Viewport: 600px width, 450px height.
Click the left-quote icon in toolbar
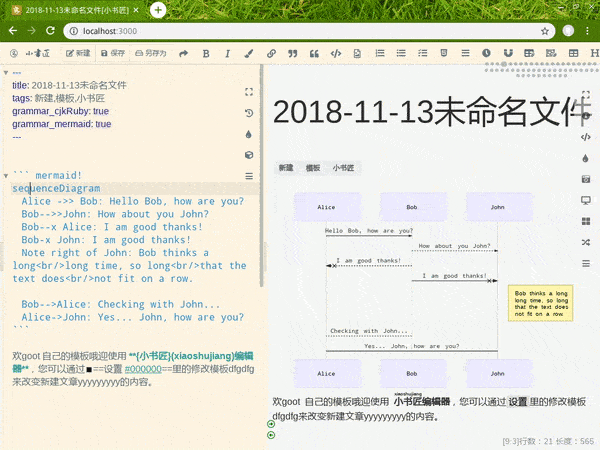[314, 54]
